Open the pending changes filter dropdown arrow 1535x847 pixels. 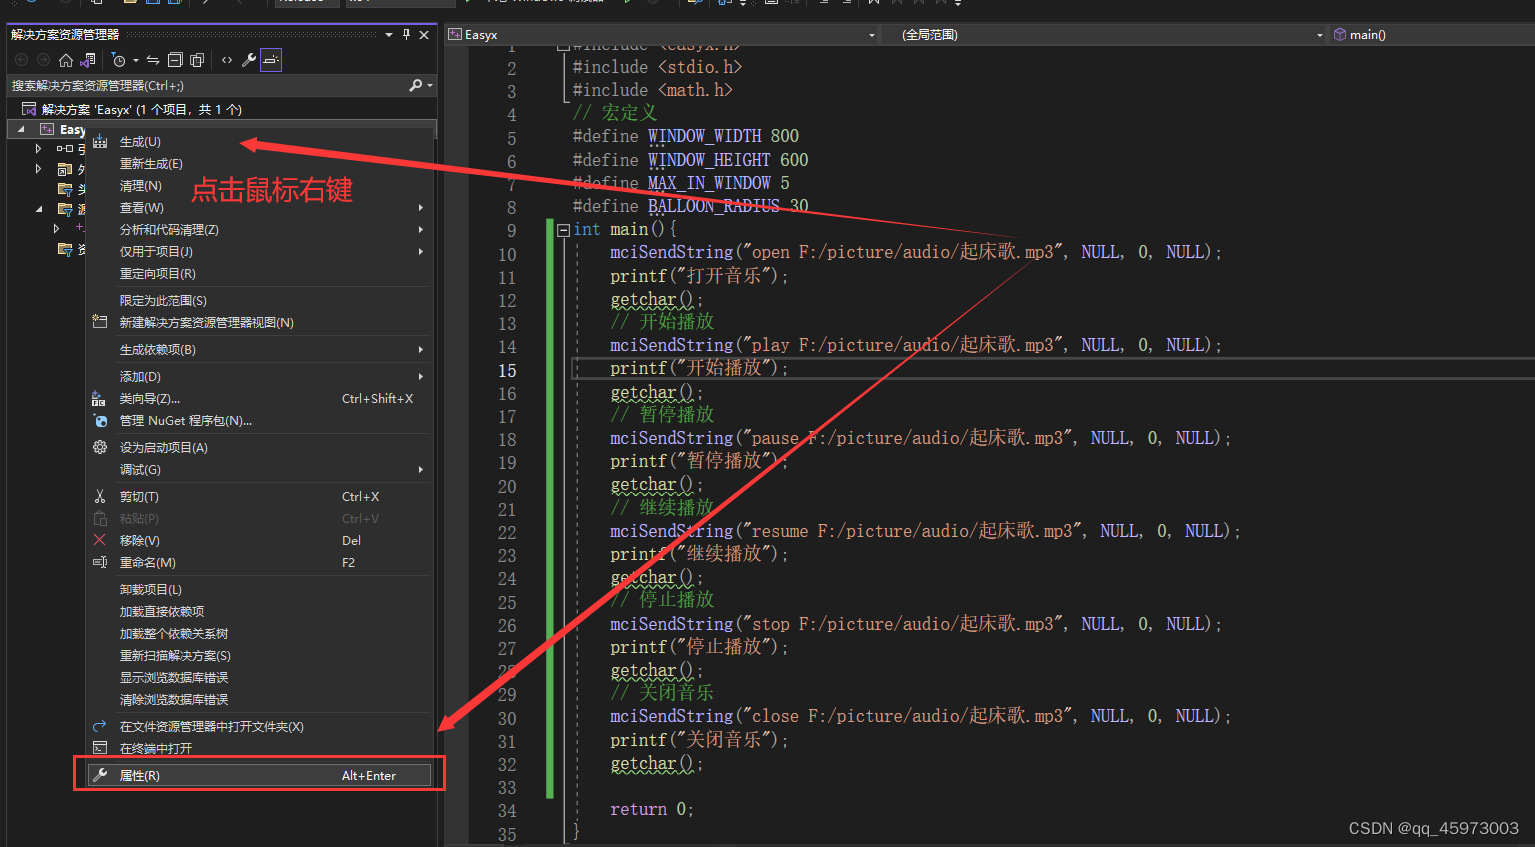pyautogui.click(x=136, y=60)
